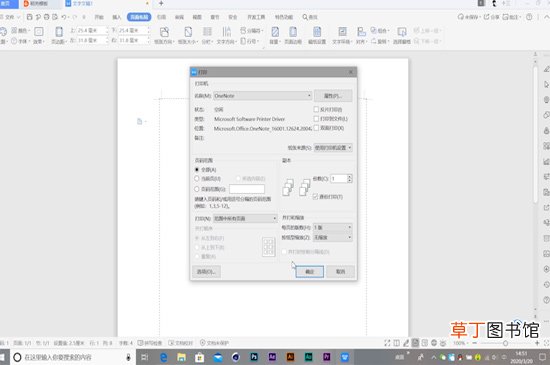Confirm printing with the OK (确定) button
This screenshot has width=550, height=365.
(309, 272)
